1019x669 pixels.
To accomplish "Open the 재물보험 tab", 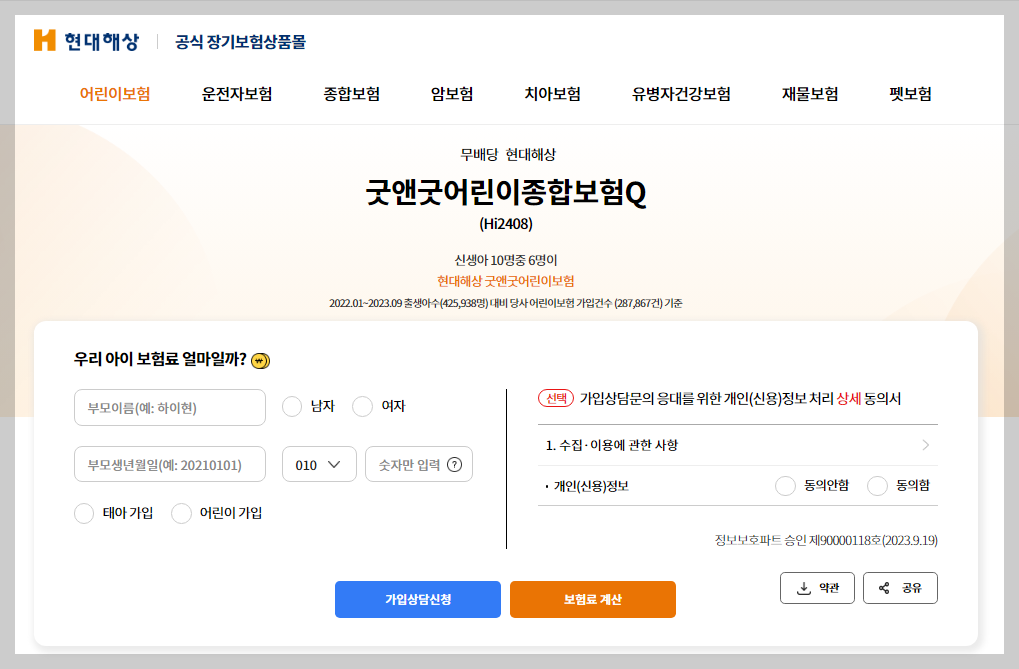I will 810,94.
